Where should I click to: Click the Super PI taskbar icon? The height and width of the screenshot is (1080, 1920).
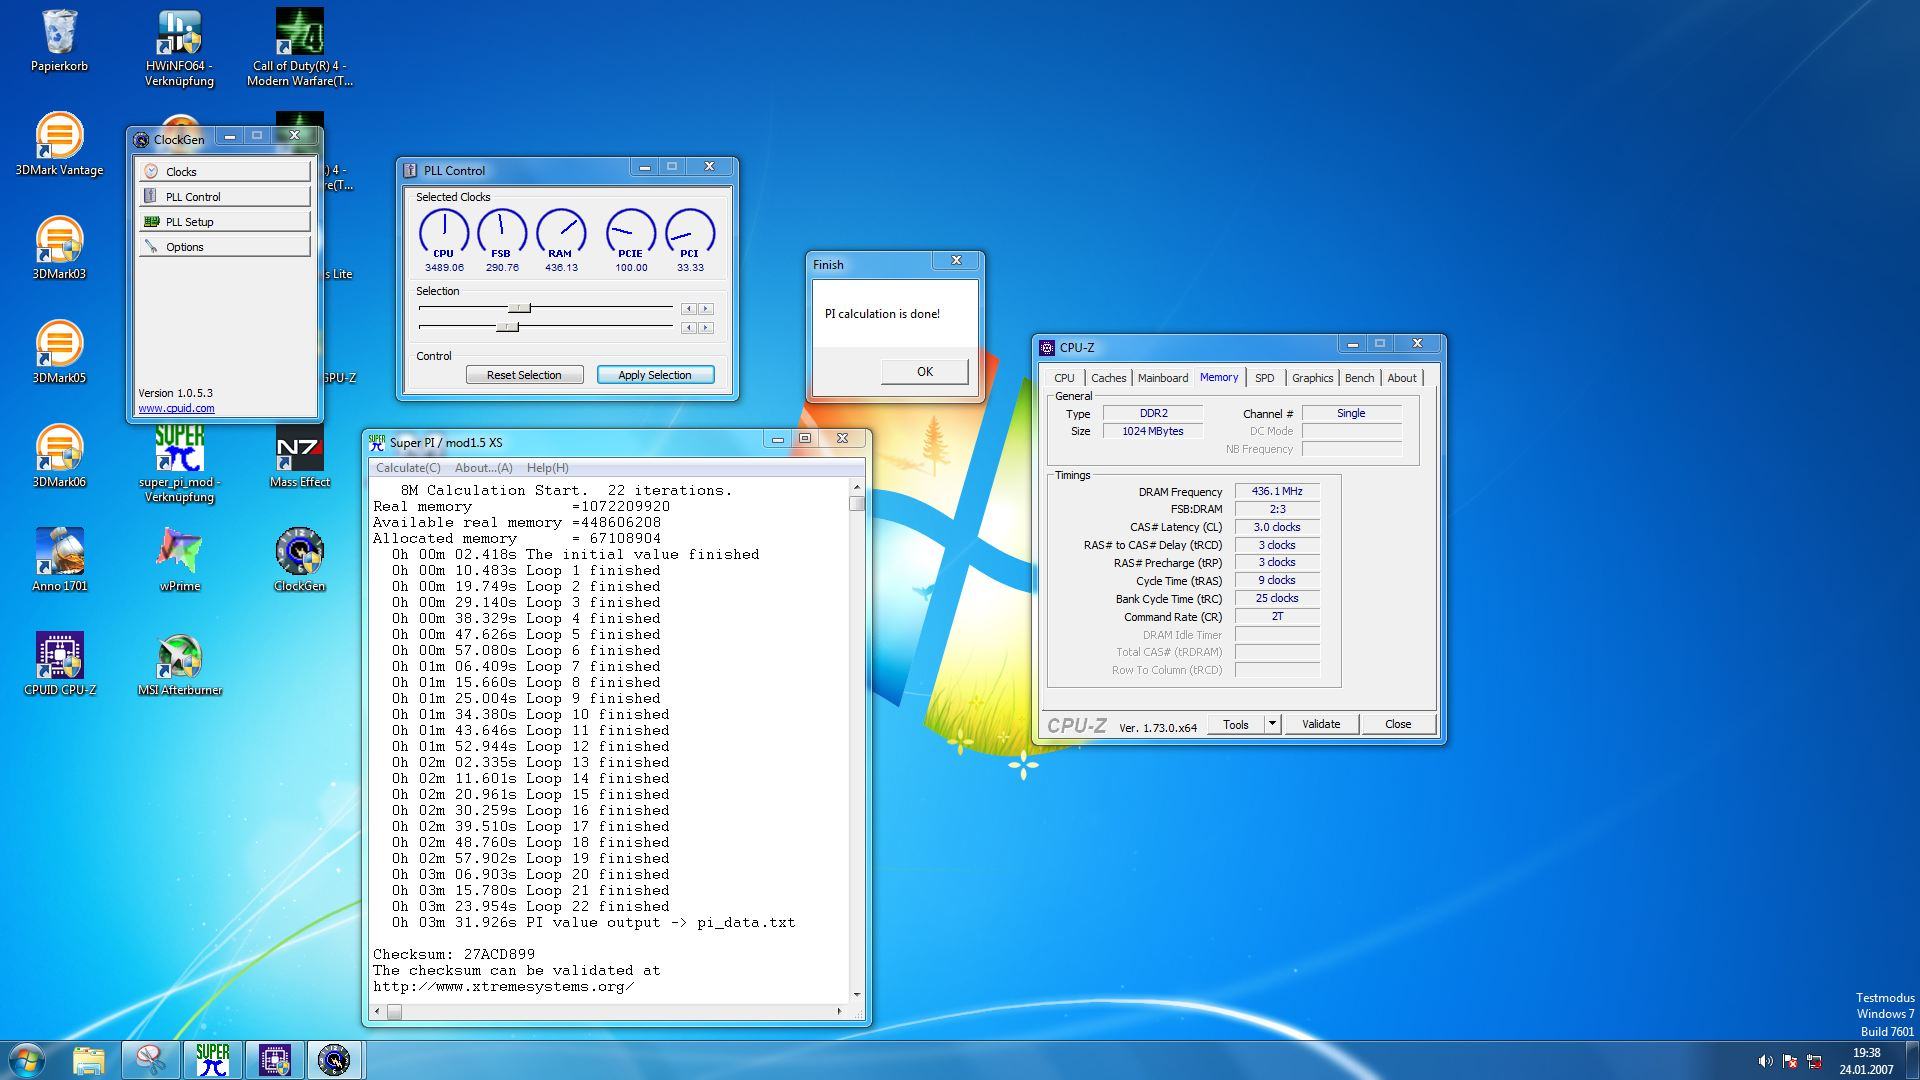212,1060
